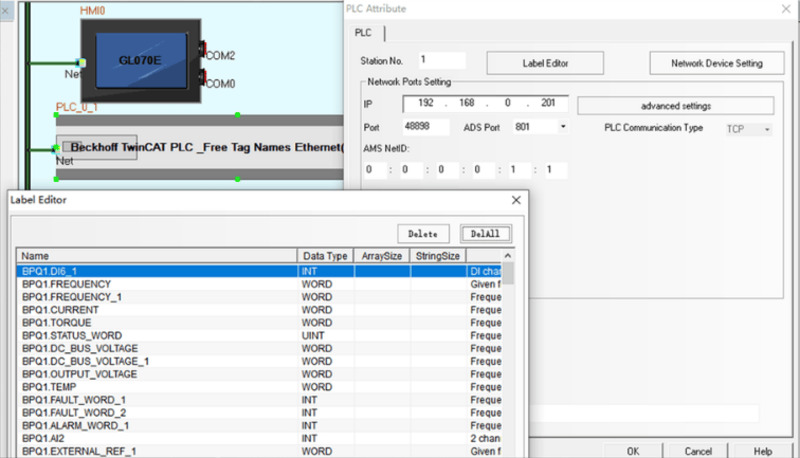Click OK in PLC Attribute dialog
The height and width of the screenshot is (458, 800).
(x=633, y=451)
